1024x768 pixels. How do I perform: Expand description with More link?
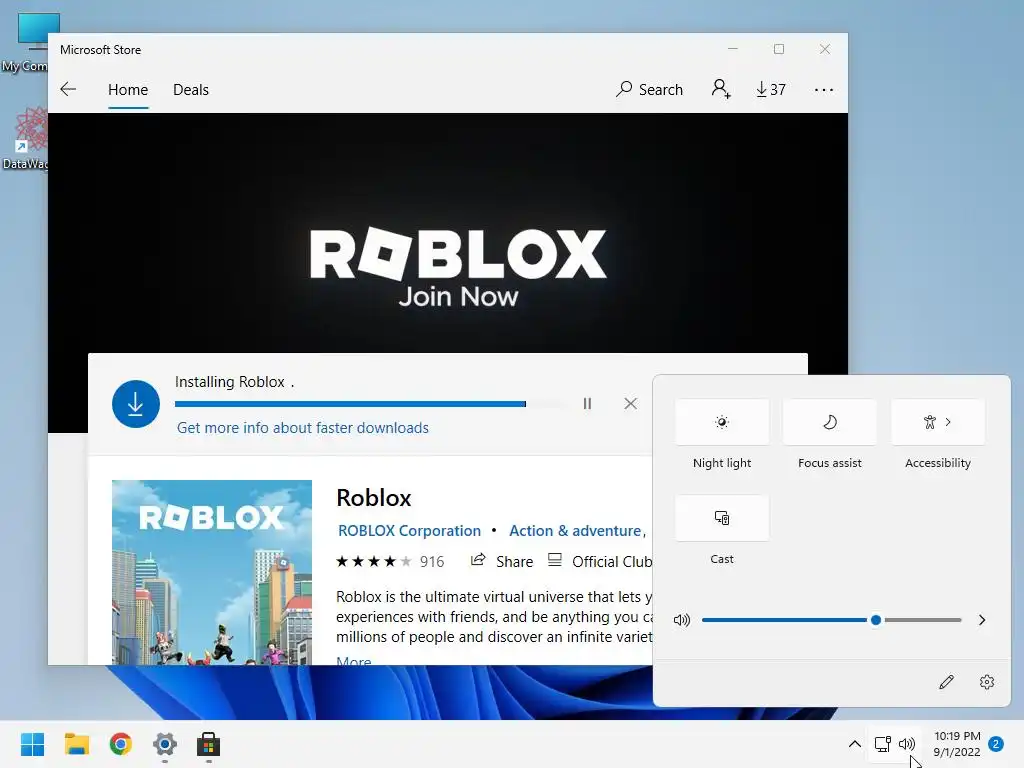353,660
